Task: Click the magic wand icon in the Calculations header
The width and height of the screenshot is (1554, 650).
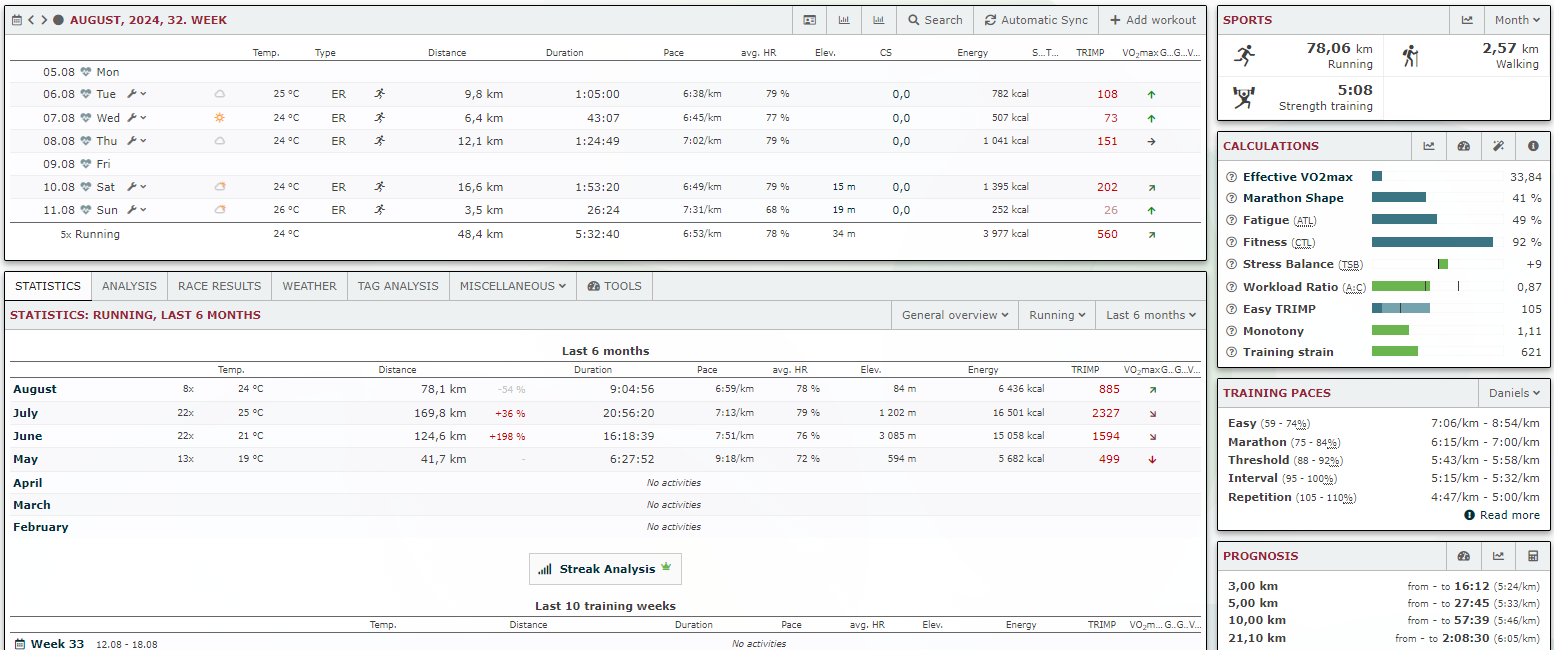Action: coord(1498,146)
